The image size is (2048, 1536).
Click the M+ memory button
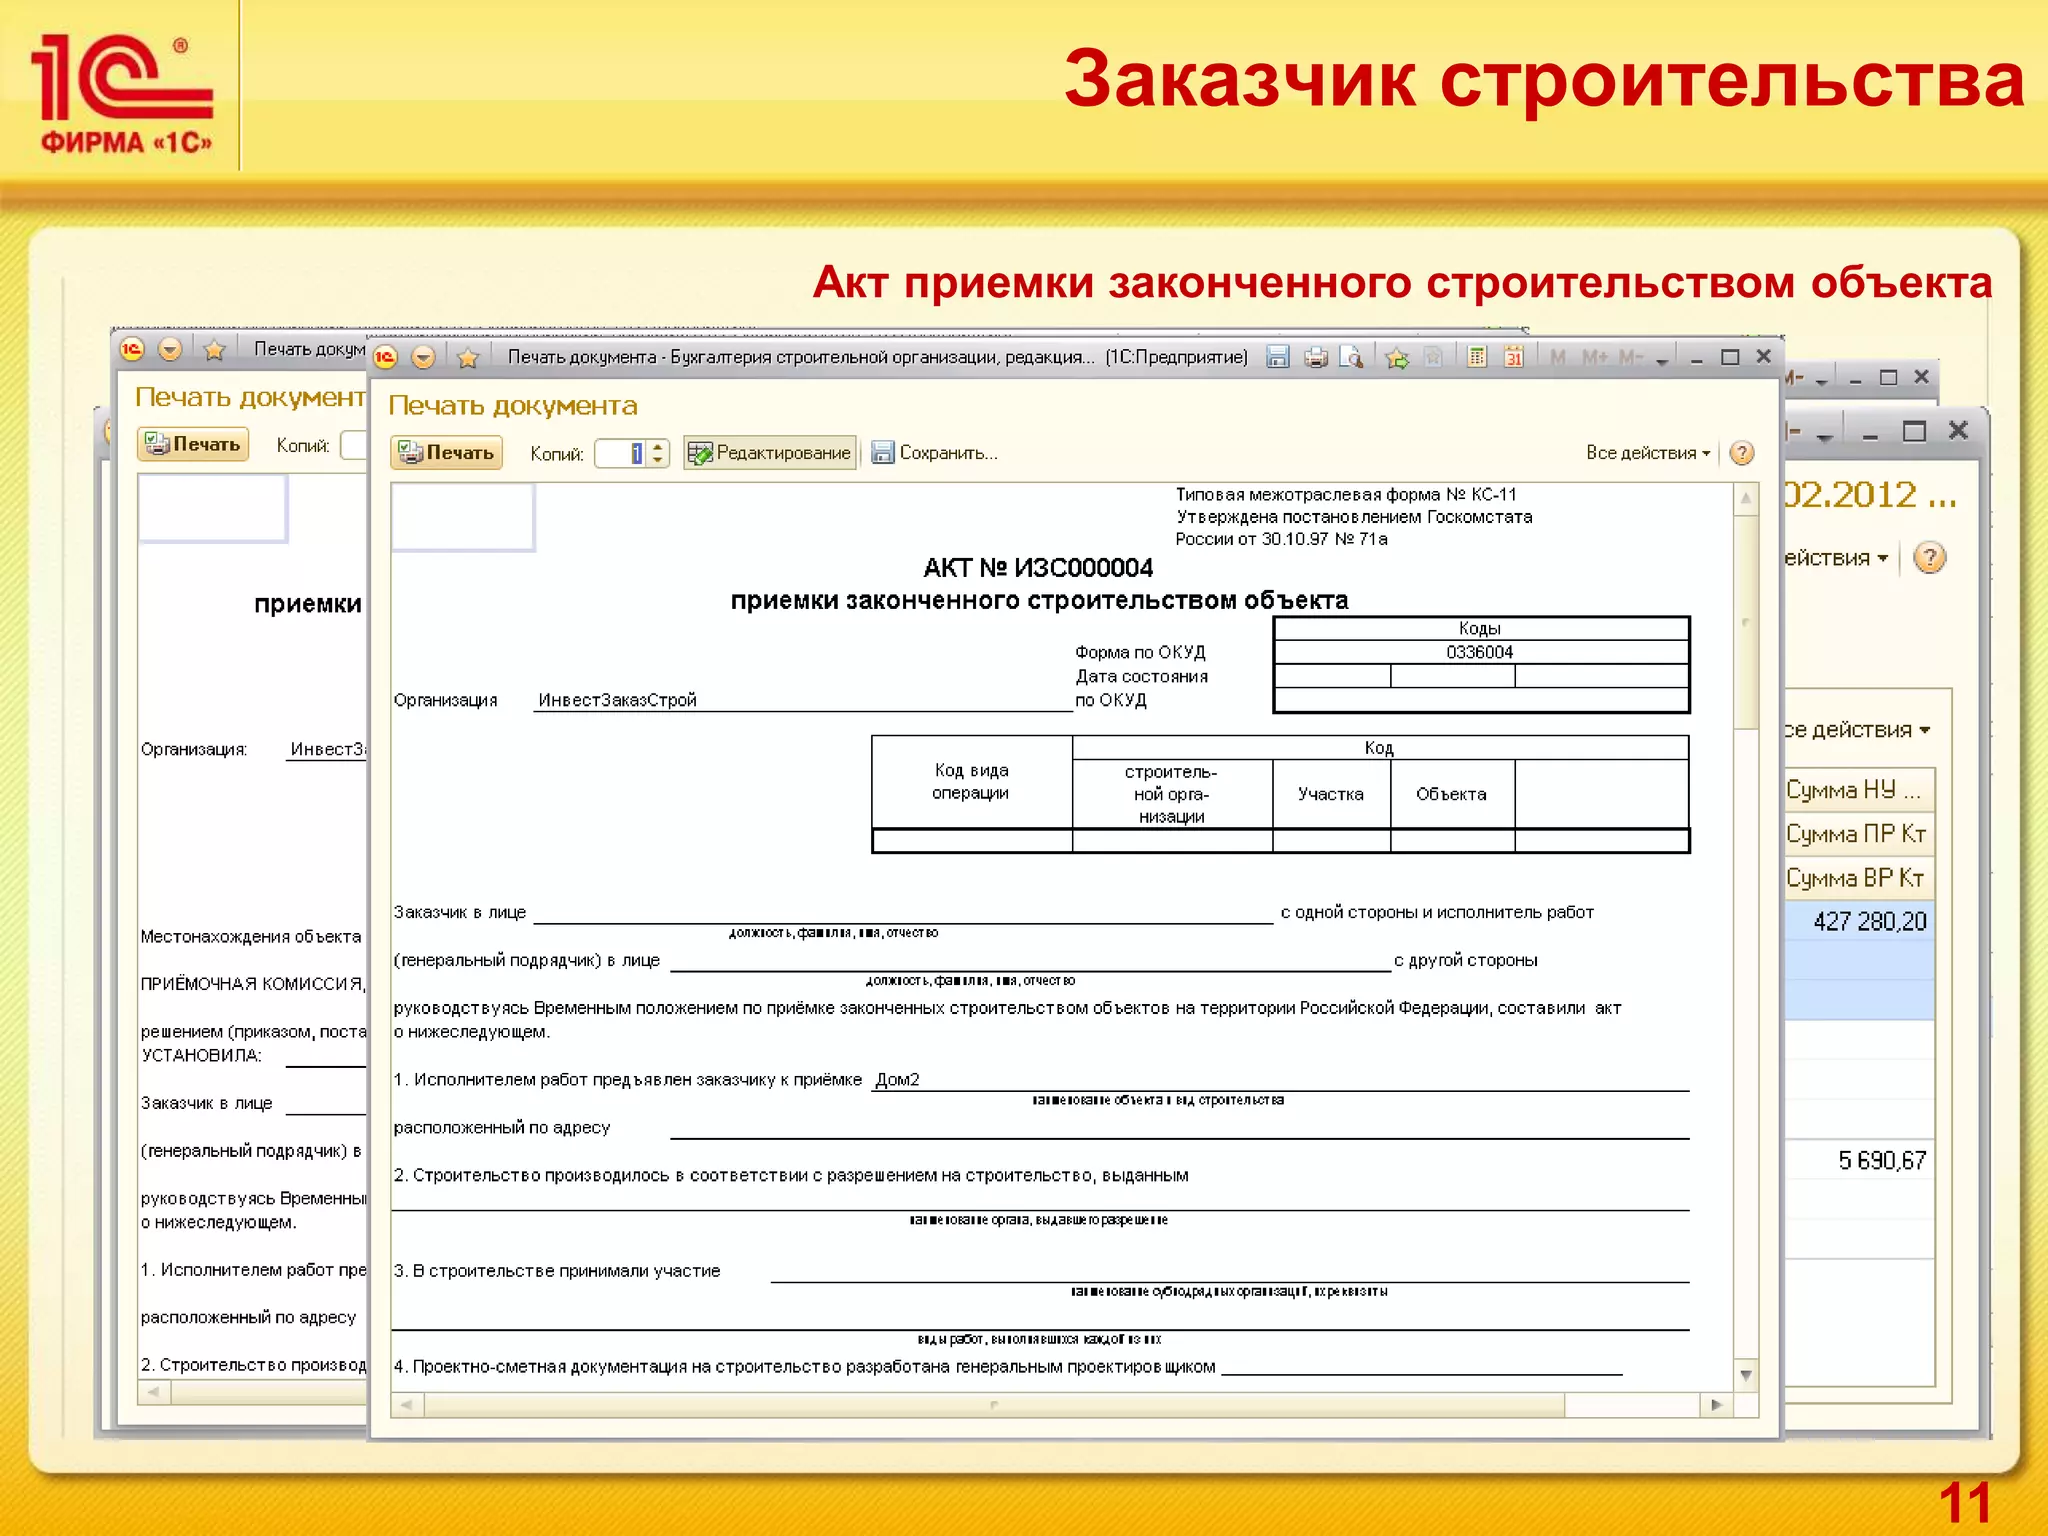point(1594,357)
